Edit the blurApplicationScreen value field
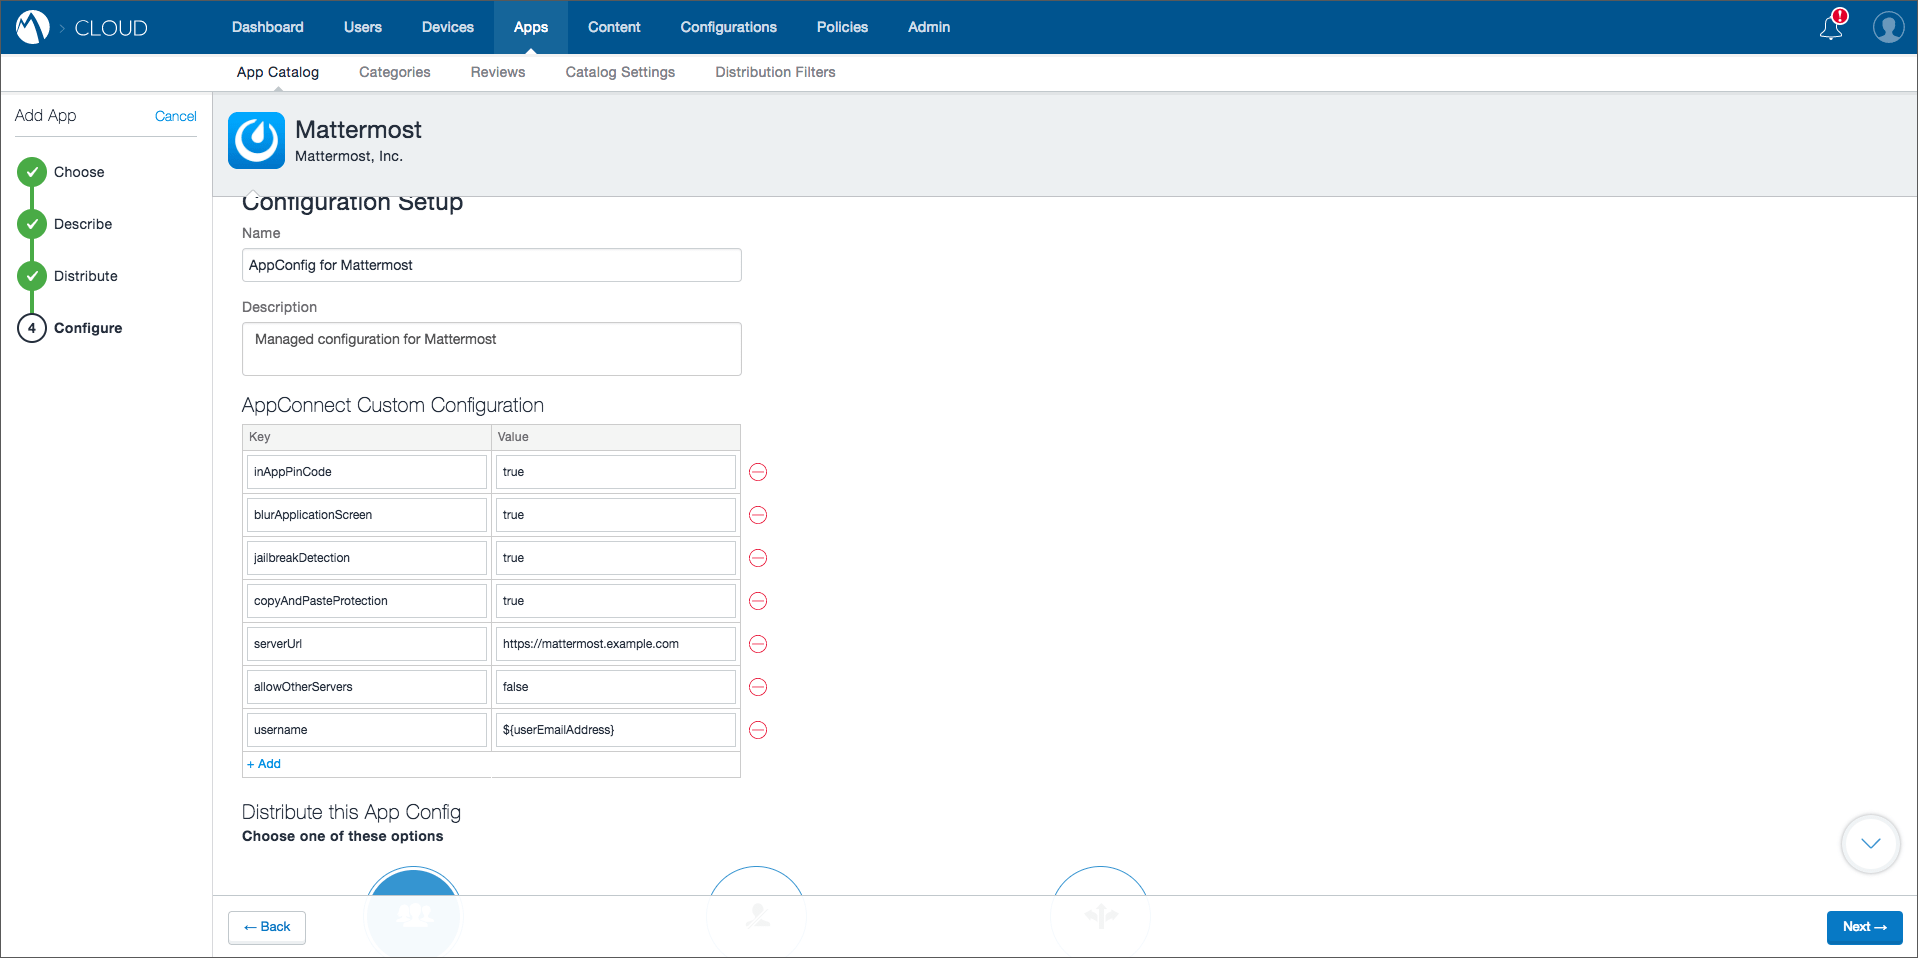The height and width of the screenshot is (958, 1918). click(x=616, y=515)
